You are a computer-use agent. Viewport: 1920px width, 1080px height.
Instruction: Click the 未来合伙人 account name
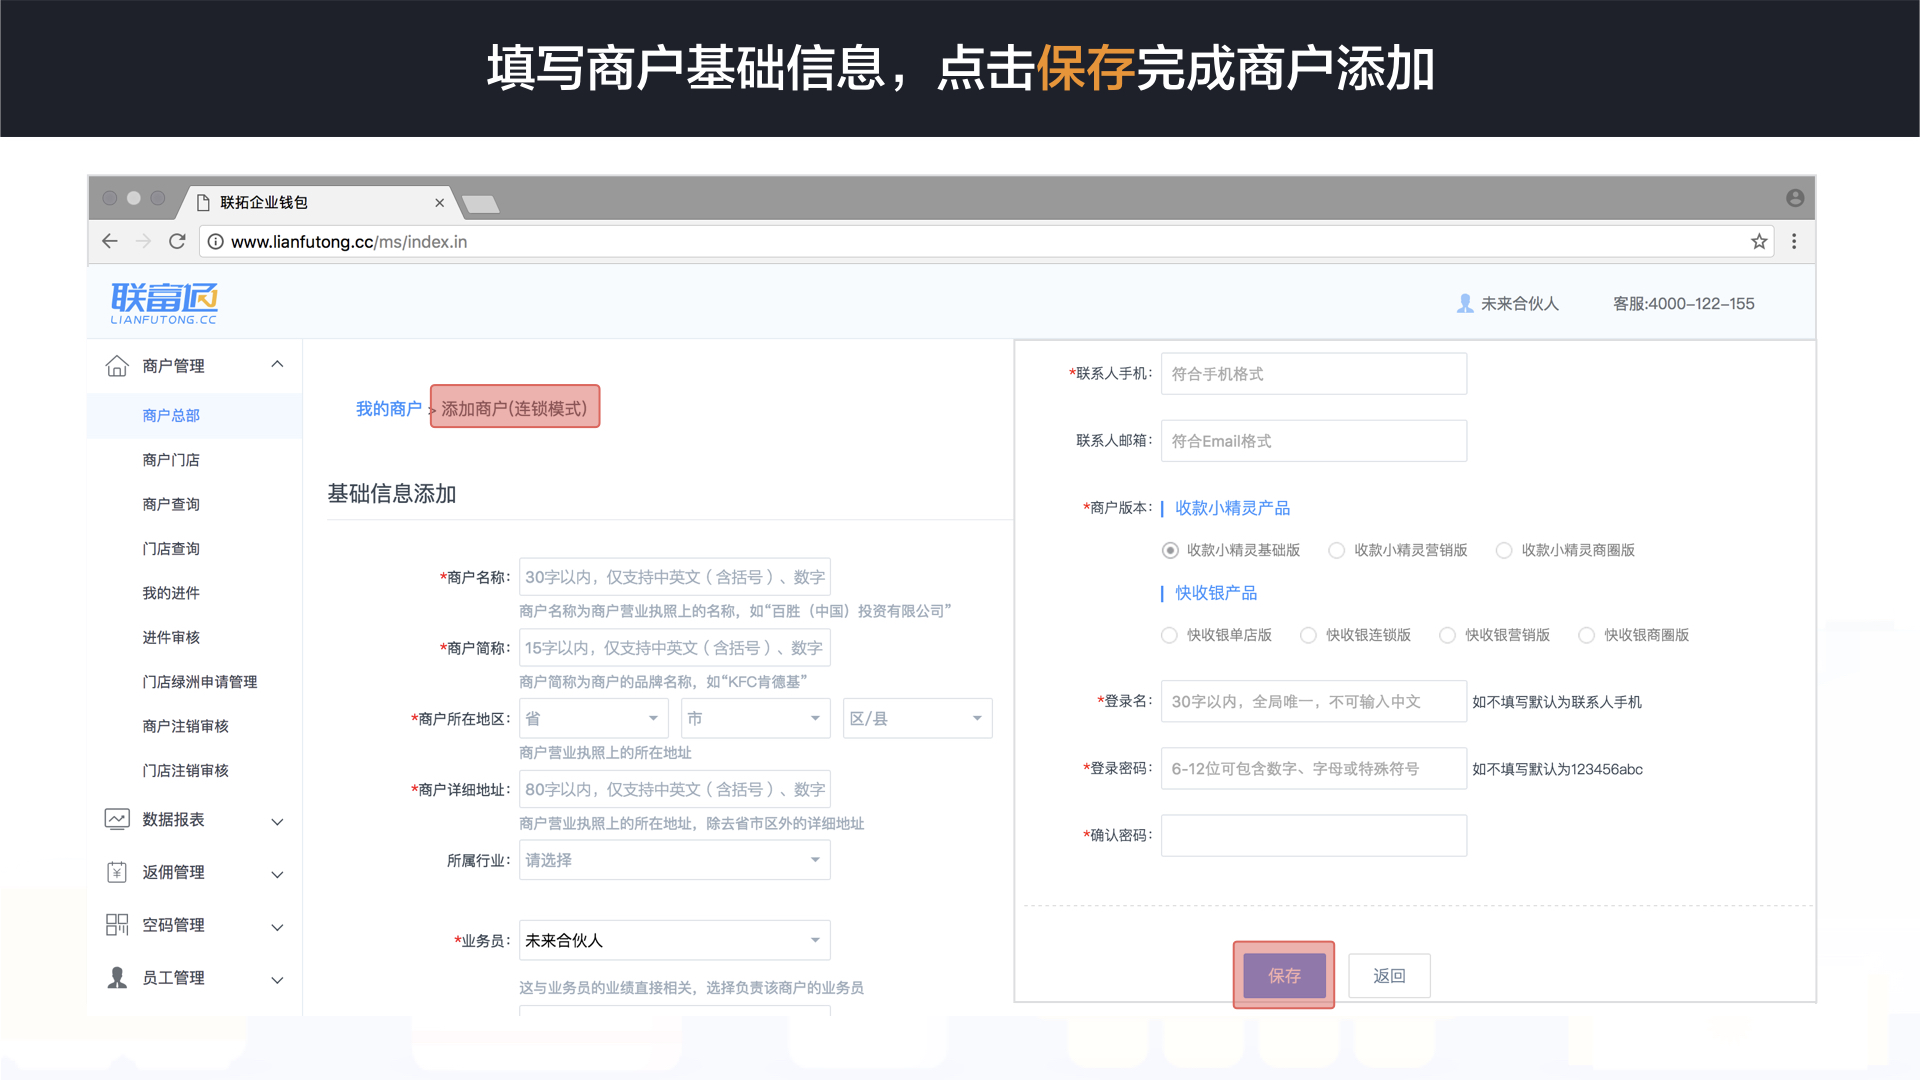[1519, 303]
